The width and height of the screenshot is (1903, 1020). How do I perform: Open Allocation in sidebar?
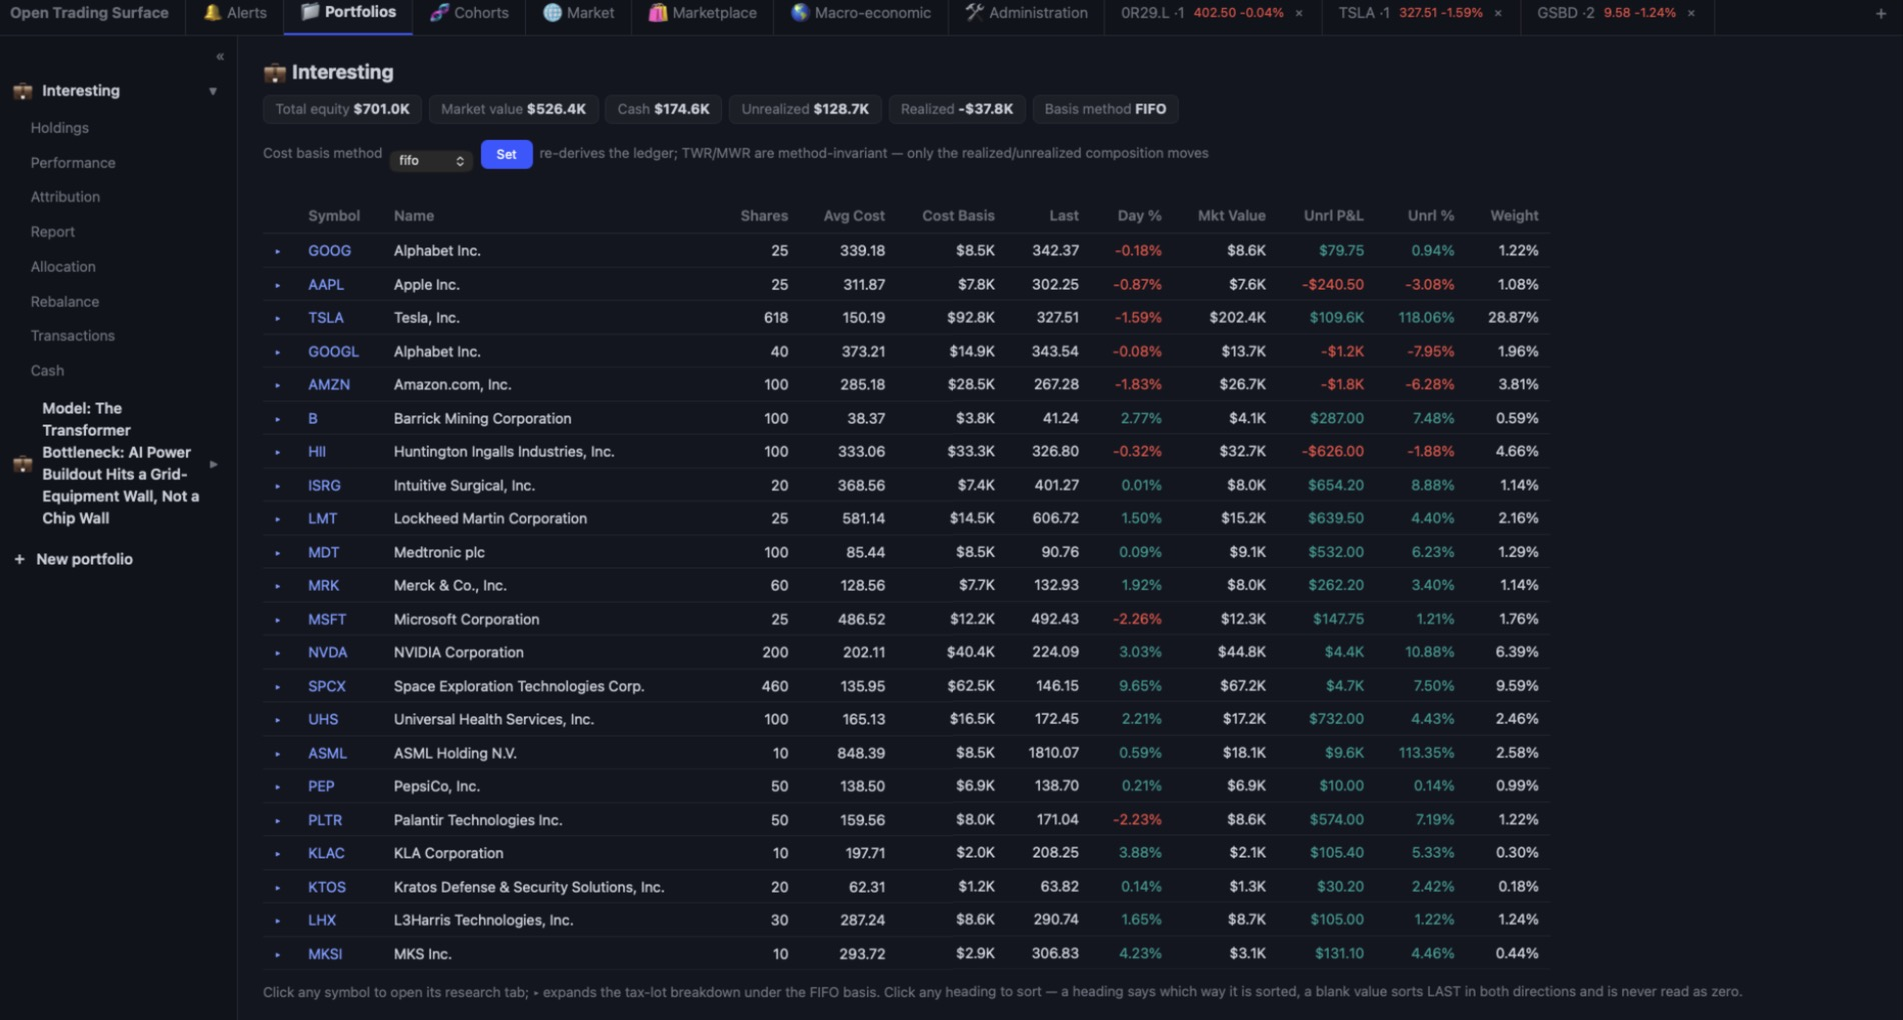[63, 267]
